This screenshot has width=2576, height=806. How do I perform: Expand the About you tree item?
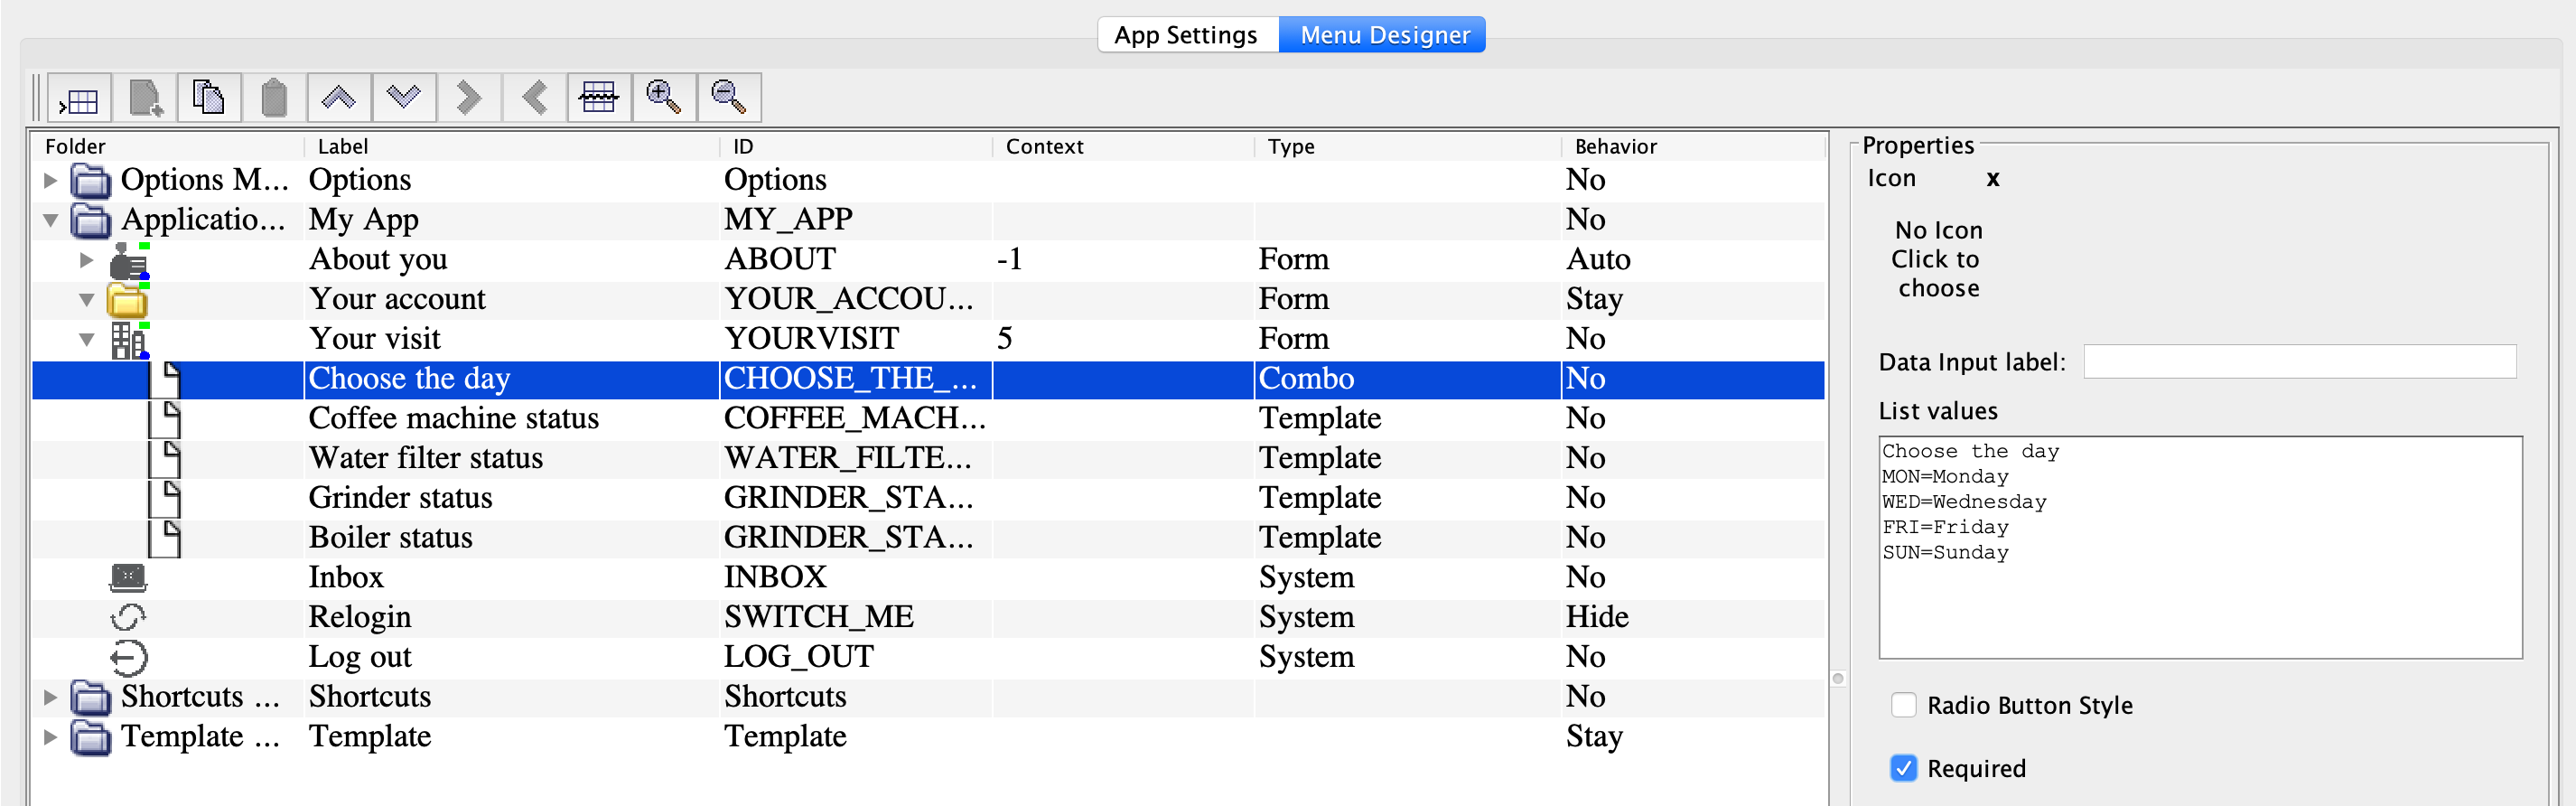(x=87, y=260)
